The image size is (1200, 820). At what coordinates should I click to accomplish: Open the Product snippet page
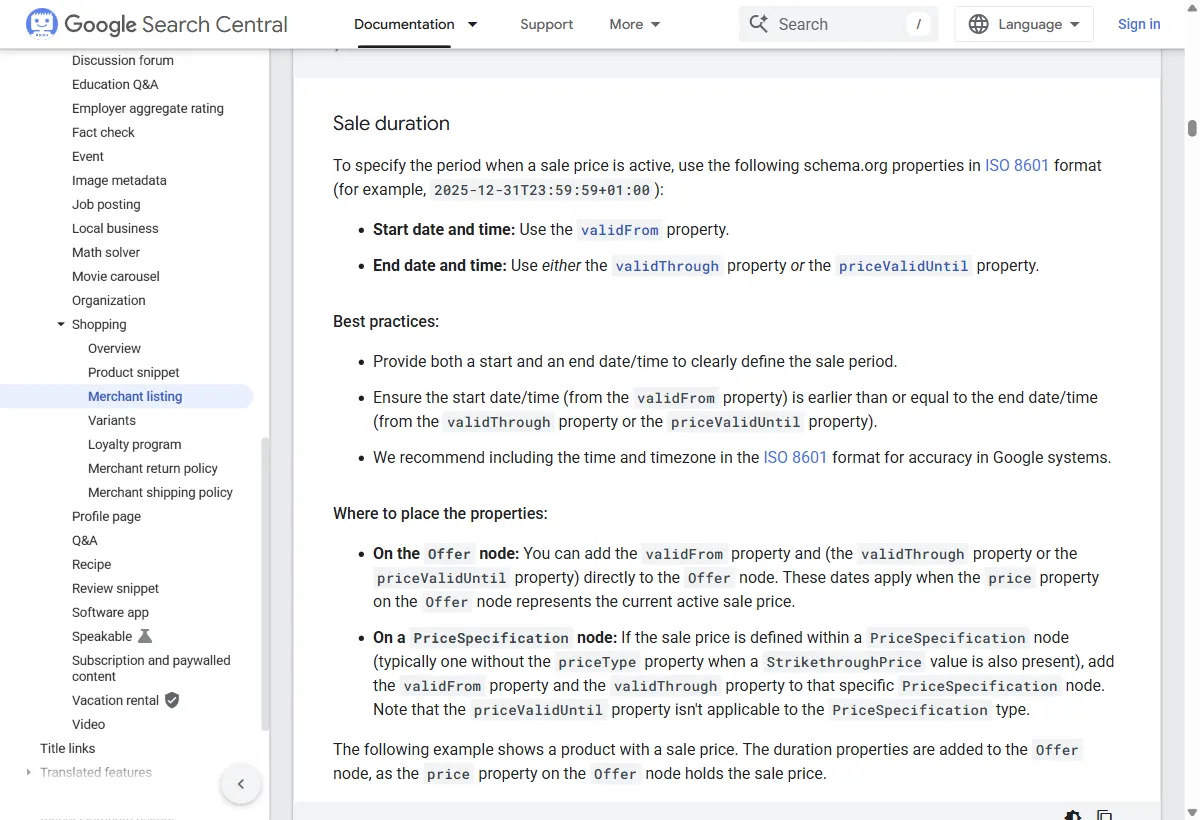134,372
